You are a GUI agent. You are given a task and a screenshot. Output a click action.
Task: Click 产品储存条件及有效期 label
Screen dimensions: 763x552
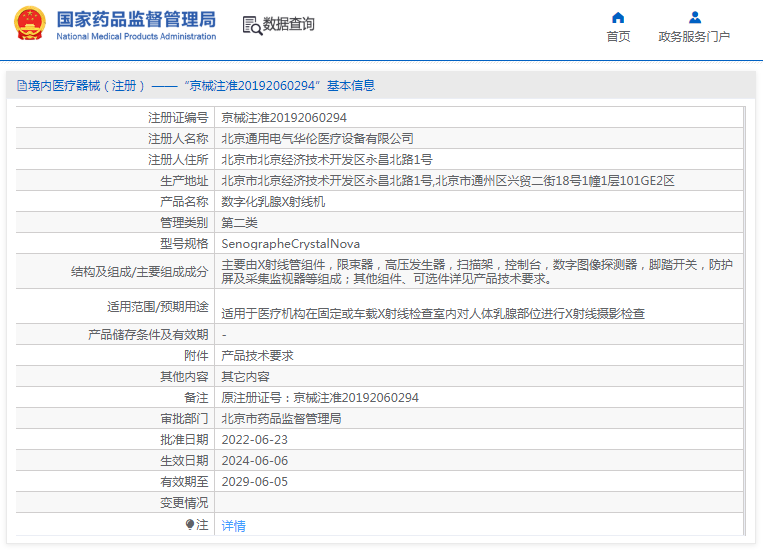coord(148,335)
